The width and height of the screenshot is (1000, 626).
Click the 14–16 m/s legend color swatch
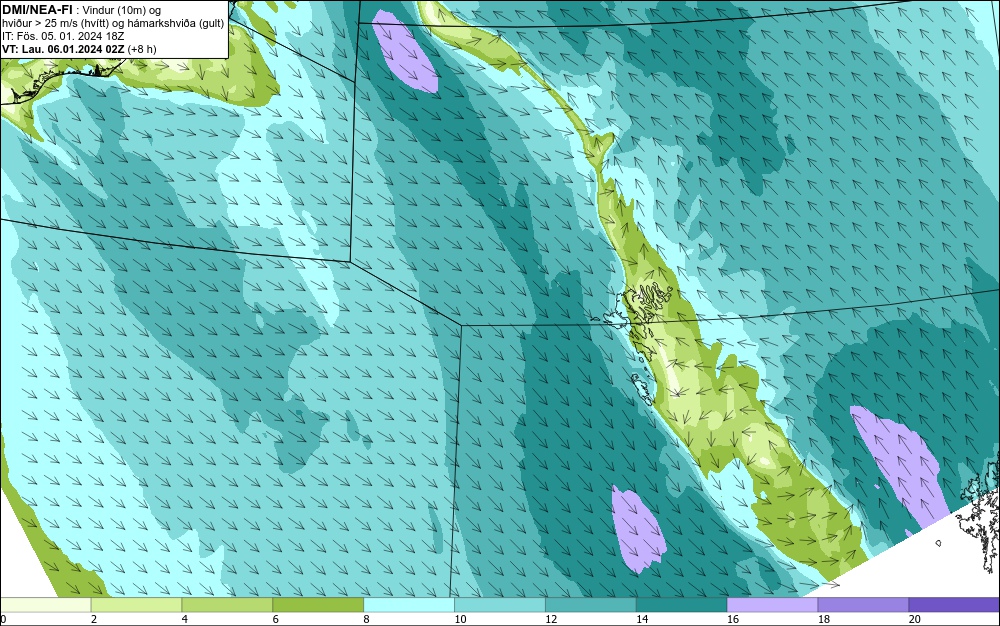pyautogui.click(x=682, y=605)
